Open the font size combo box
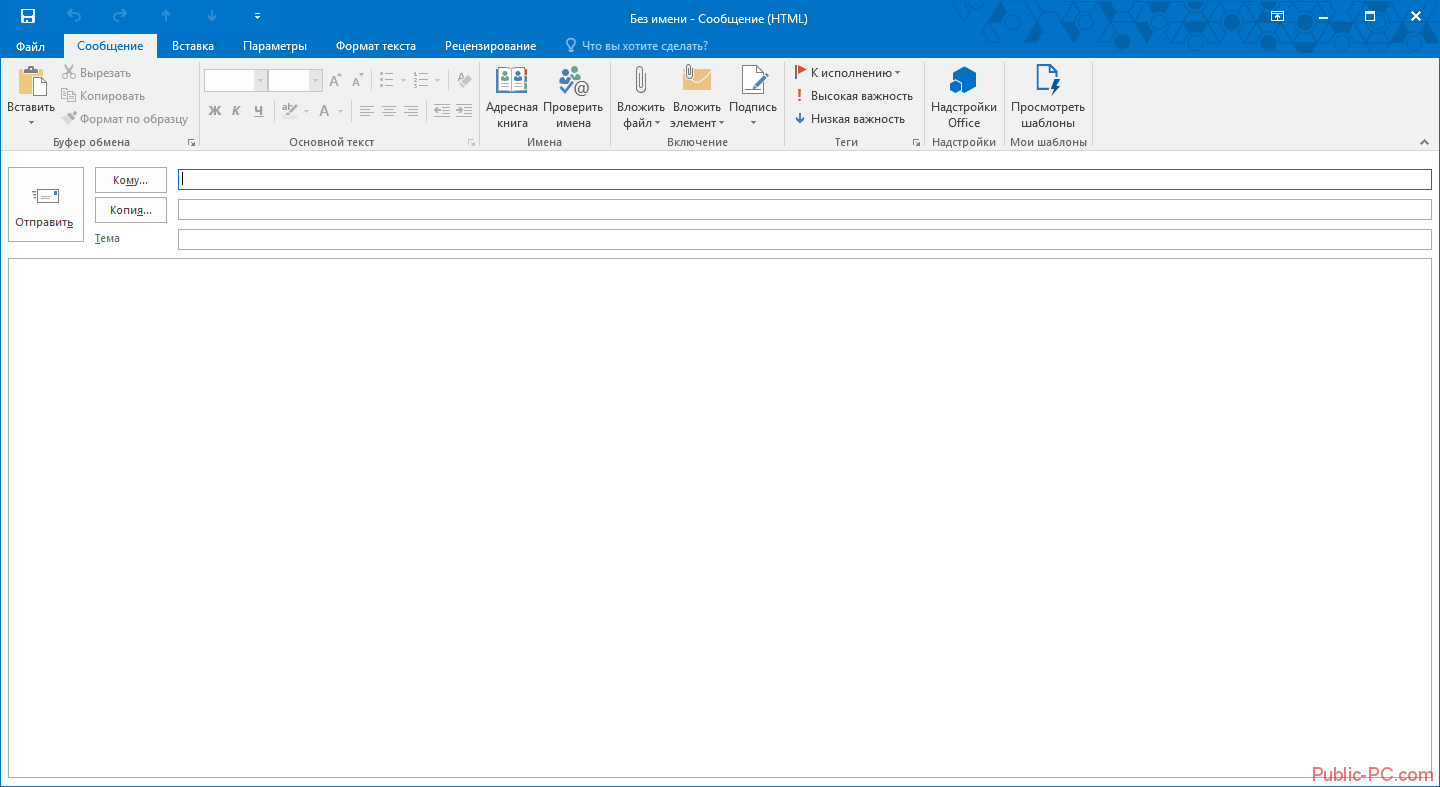The width and height of the screenshot is (1440, 787). point(295,81)
